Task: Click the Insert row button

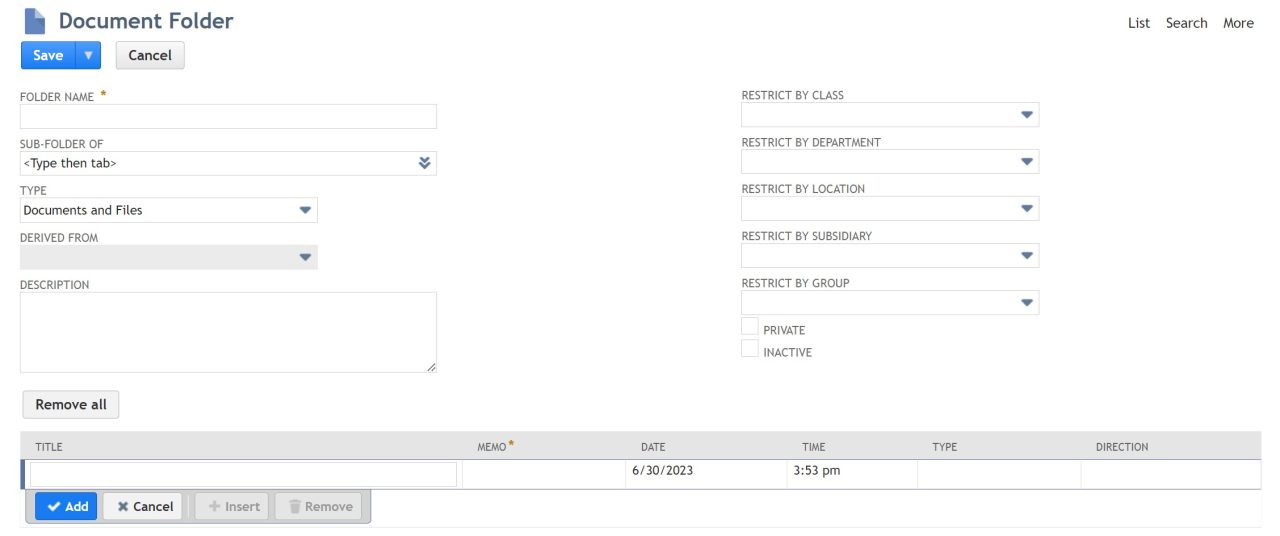Action: (232, 507)
